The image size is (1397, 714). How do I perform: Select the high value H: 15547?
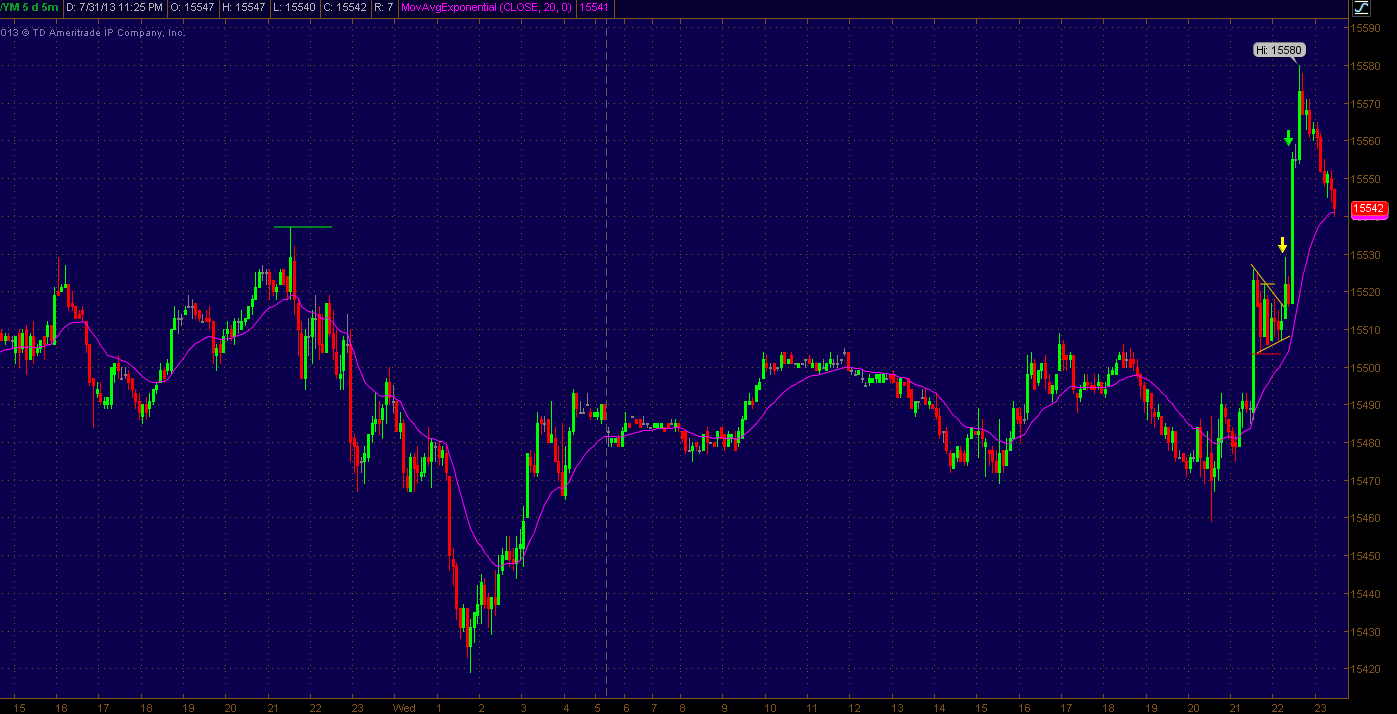(243, 7)
